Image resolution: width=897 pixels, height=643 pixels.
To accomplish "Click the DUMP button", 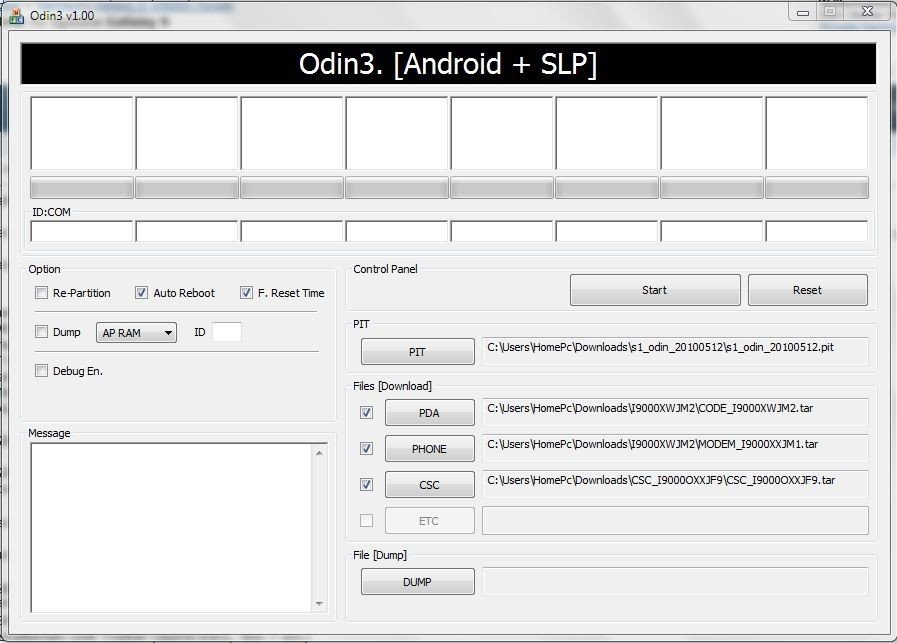I will (418, 582).
